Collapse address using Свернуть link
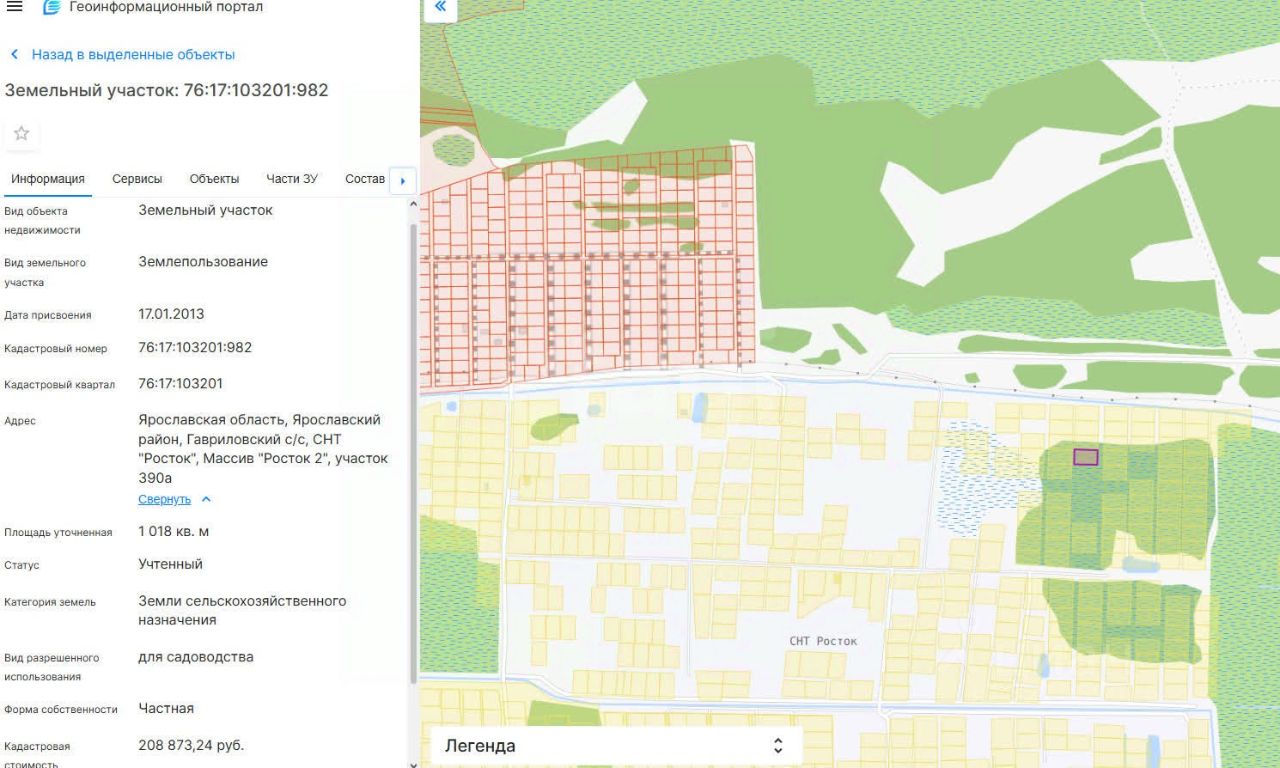1280x768 pixels. (164, 499)
